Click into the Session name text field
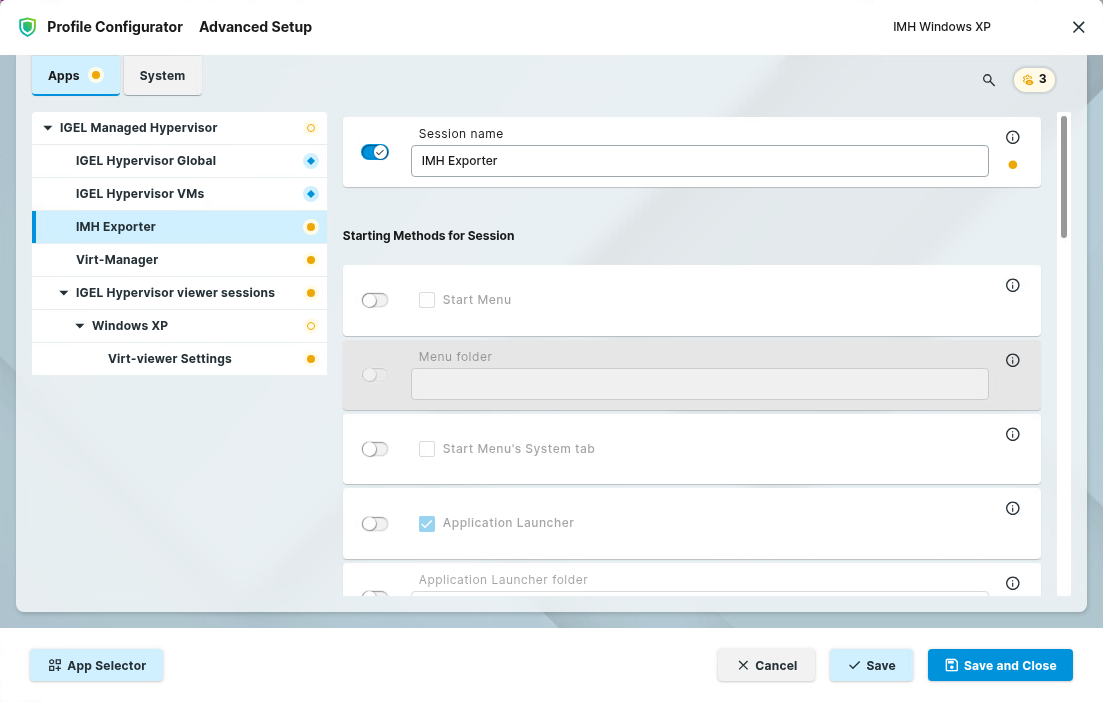Screen dimensions: 1103x702 pos(699,161)
